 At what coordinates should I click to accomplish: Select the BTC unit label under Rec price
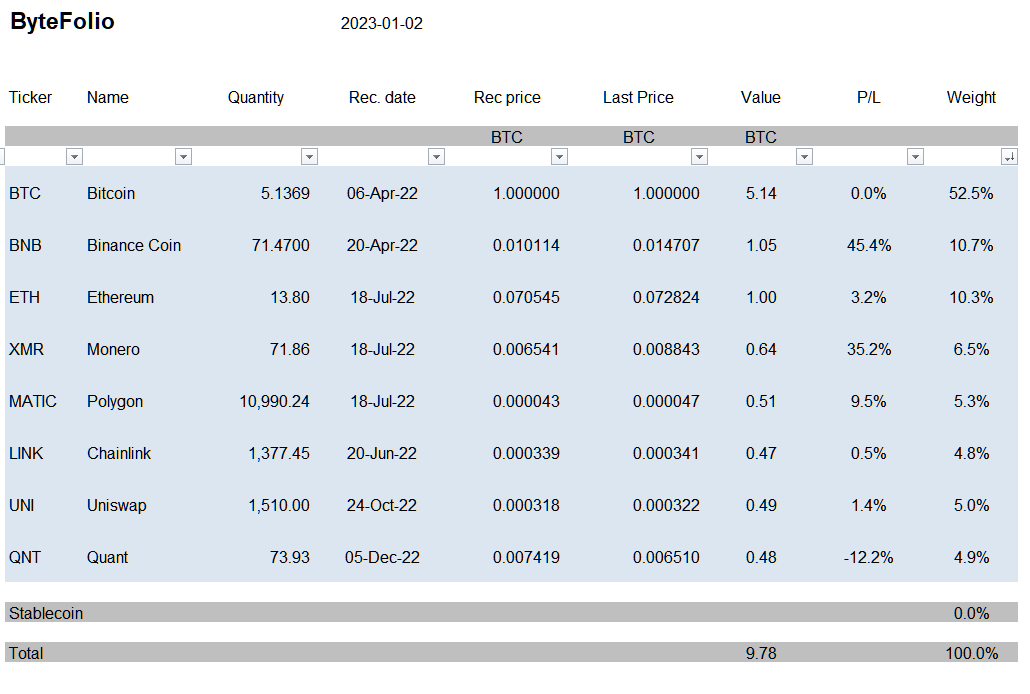pyautogui.click(x=507, y=137)
